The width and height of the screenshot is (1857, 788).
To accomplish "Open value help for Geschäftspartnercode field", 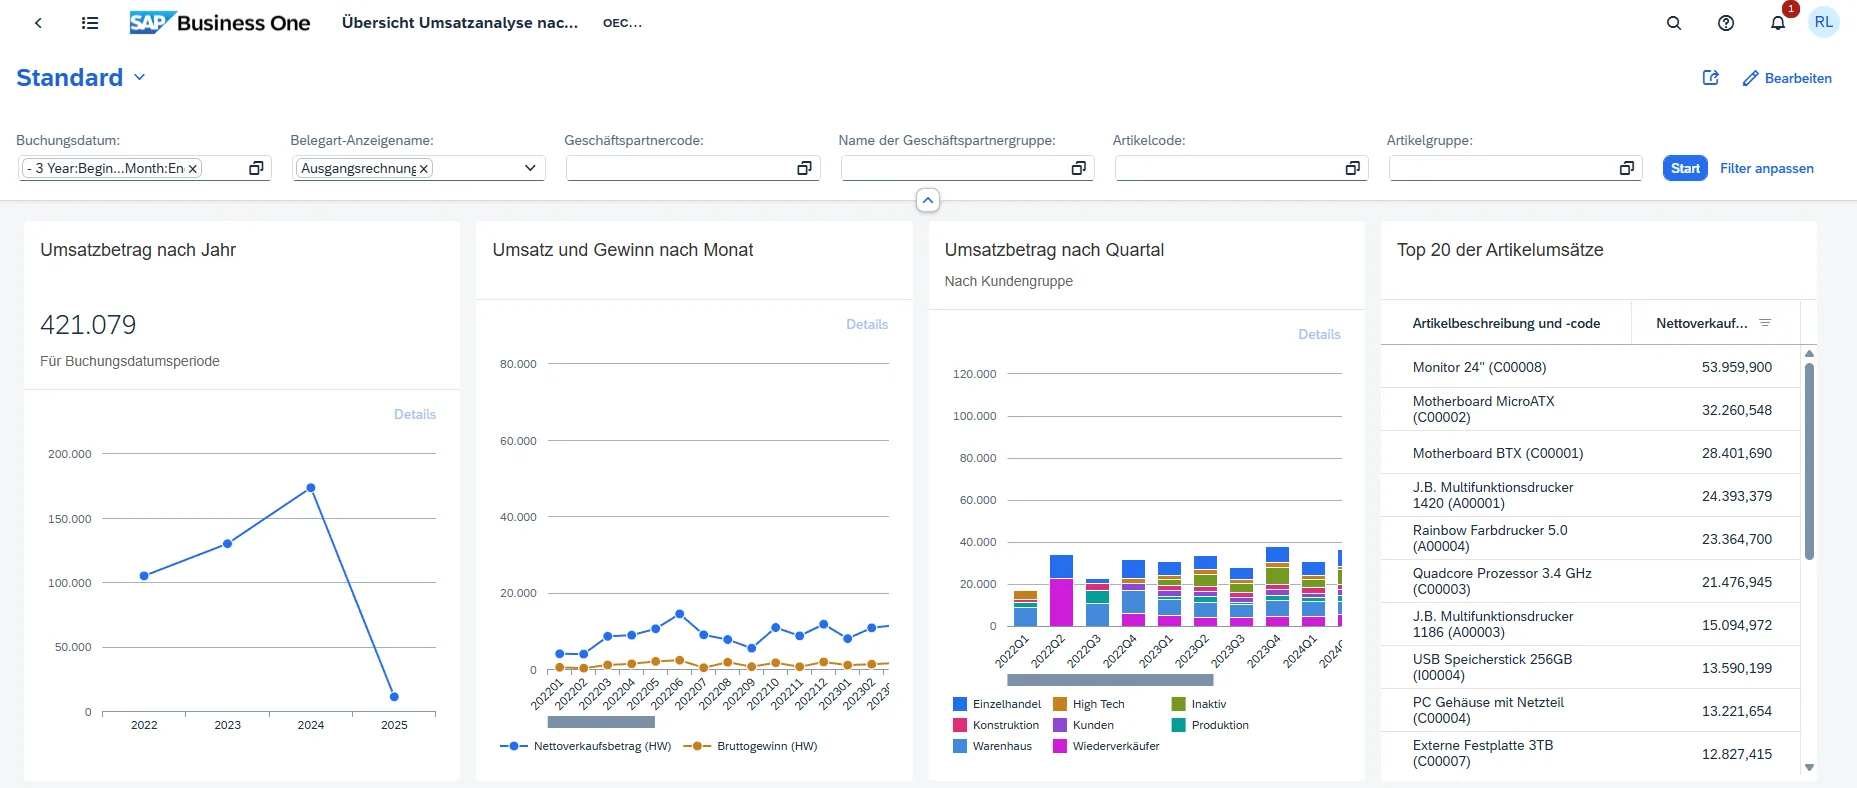I will tap(804, 169).
